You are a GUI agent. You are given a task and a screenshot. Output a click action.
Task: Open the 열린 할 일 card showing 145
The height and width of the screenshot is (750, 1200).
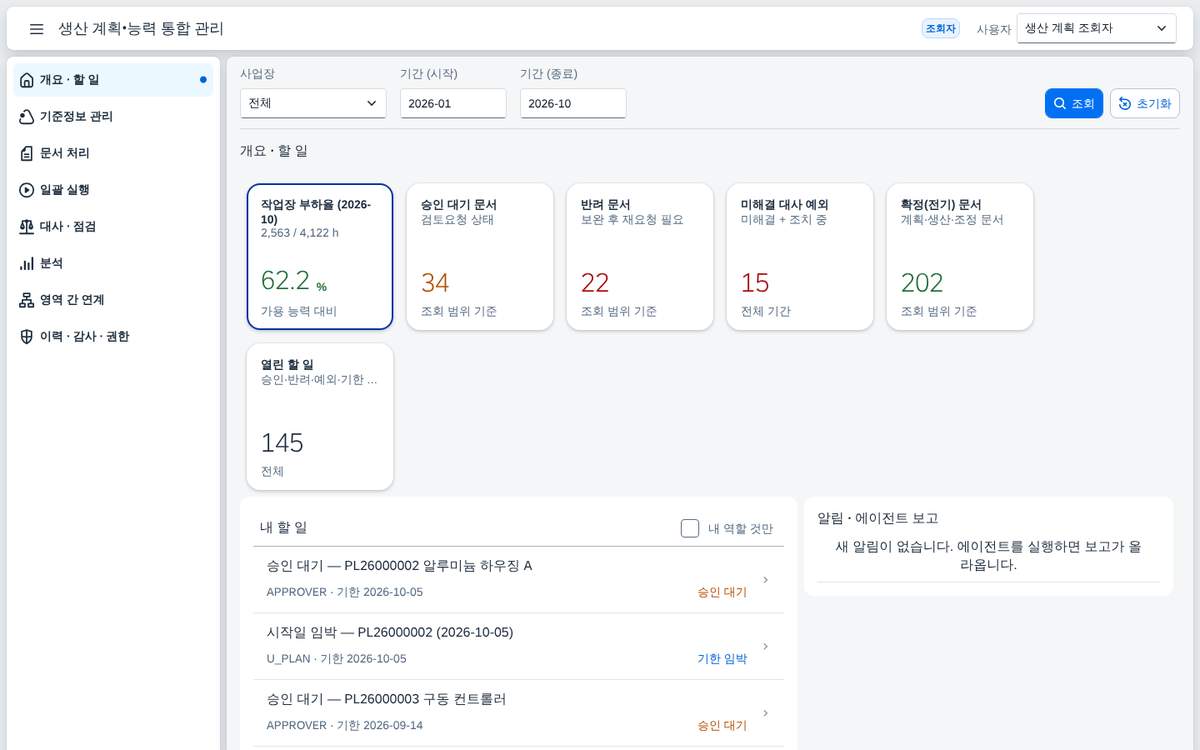pyautogui.click(x=320, y=417)
